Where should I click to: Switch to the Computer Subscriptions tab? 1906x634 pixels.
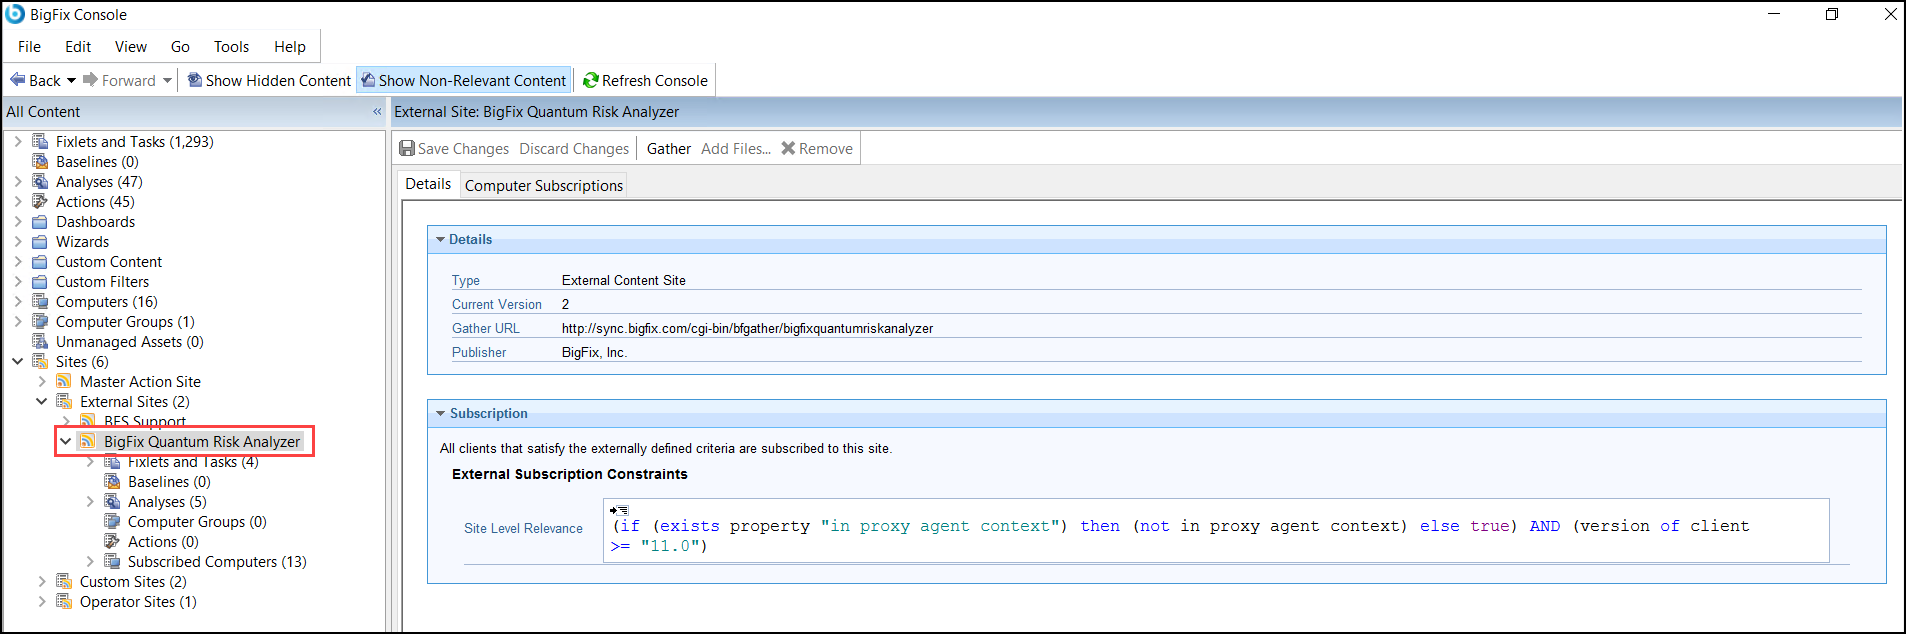point(544,185)
